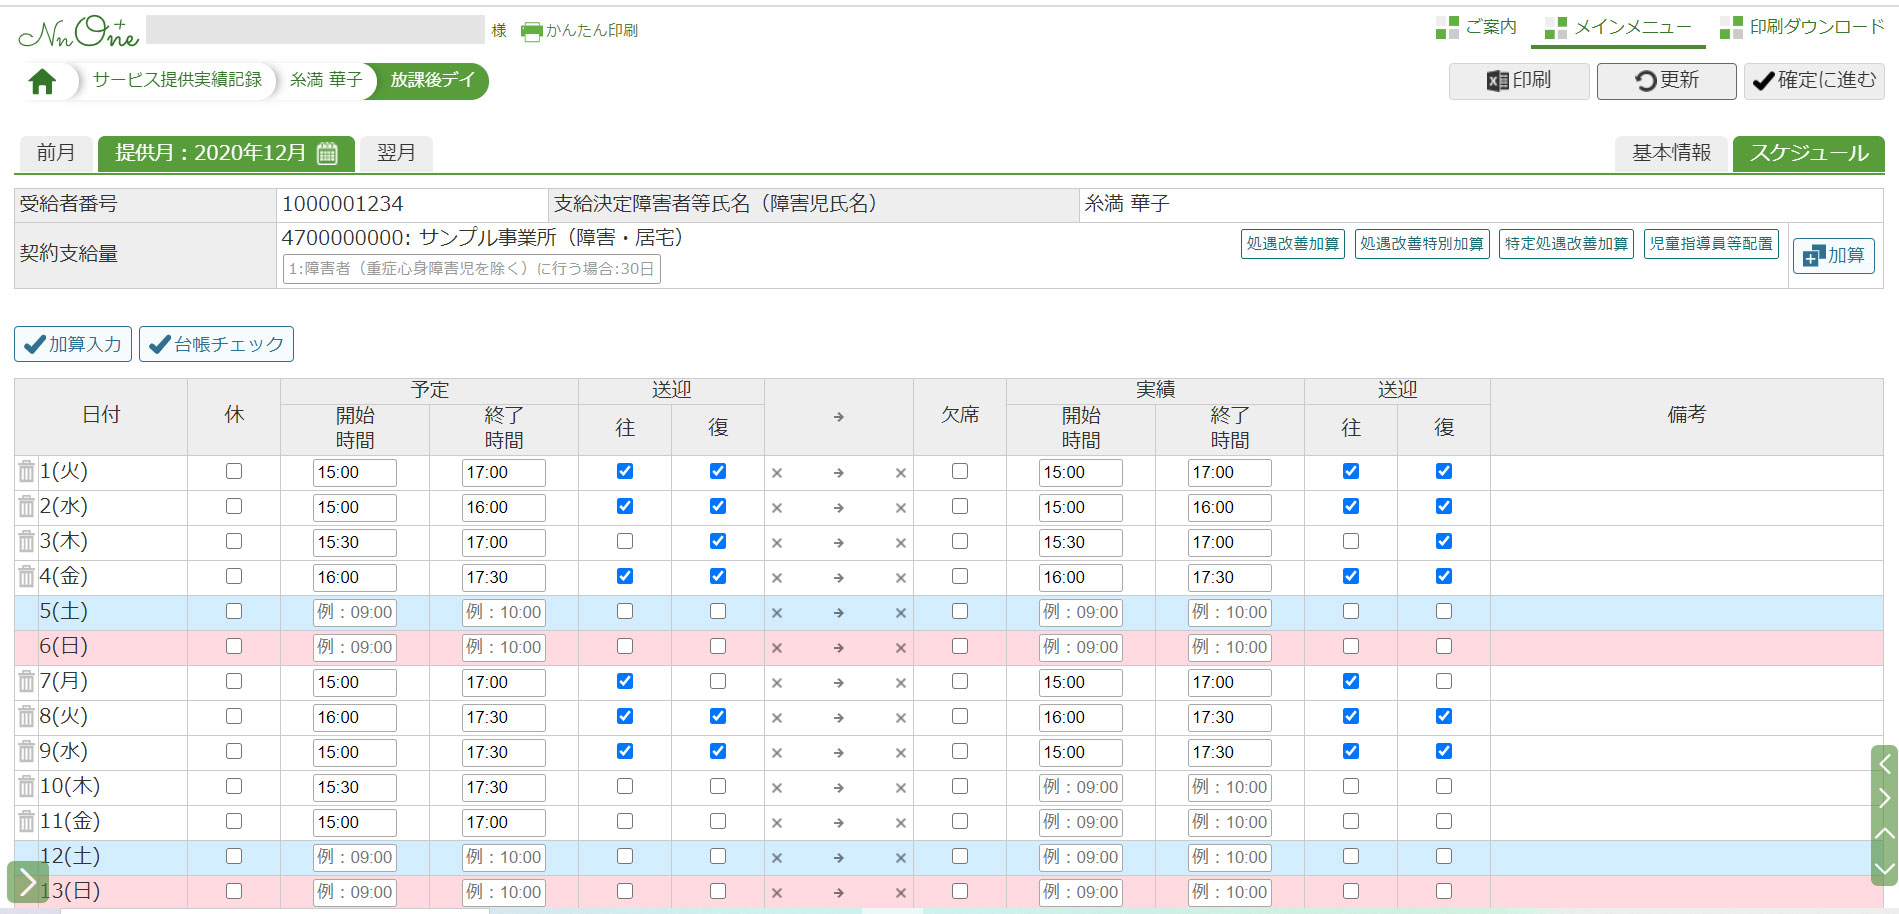Delete the 1(火) row using trash icon
Screen dimensions: 1899x914
click(26, 472)
